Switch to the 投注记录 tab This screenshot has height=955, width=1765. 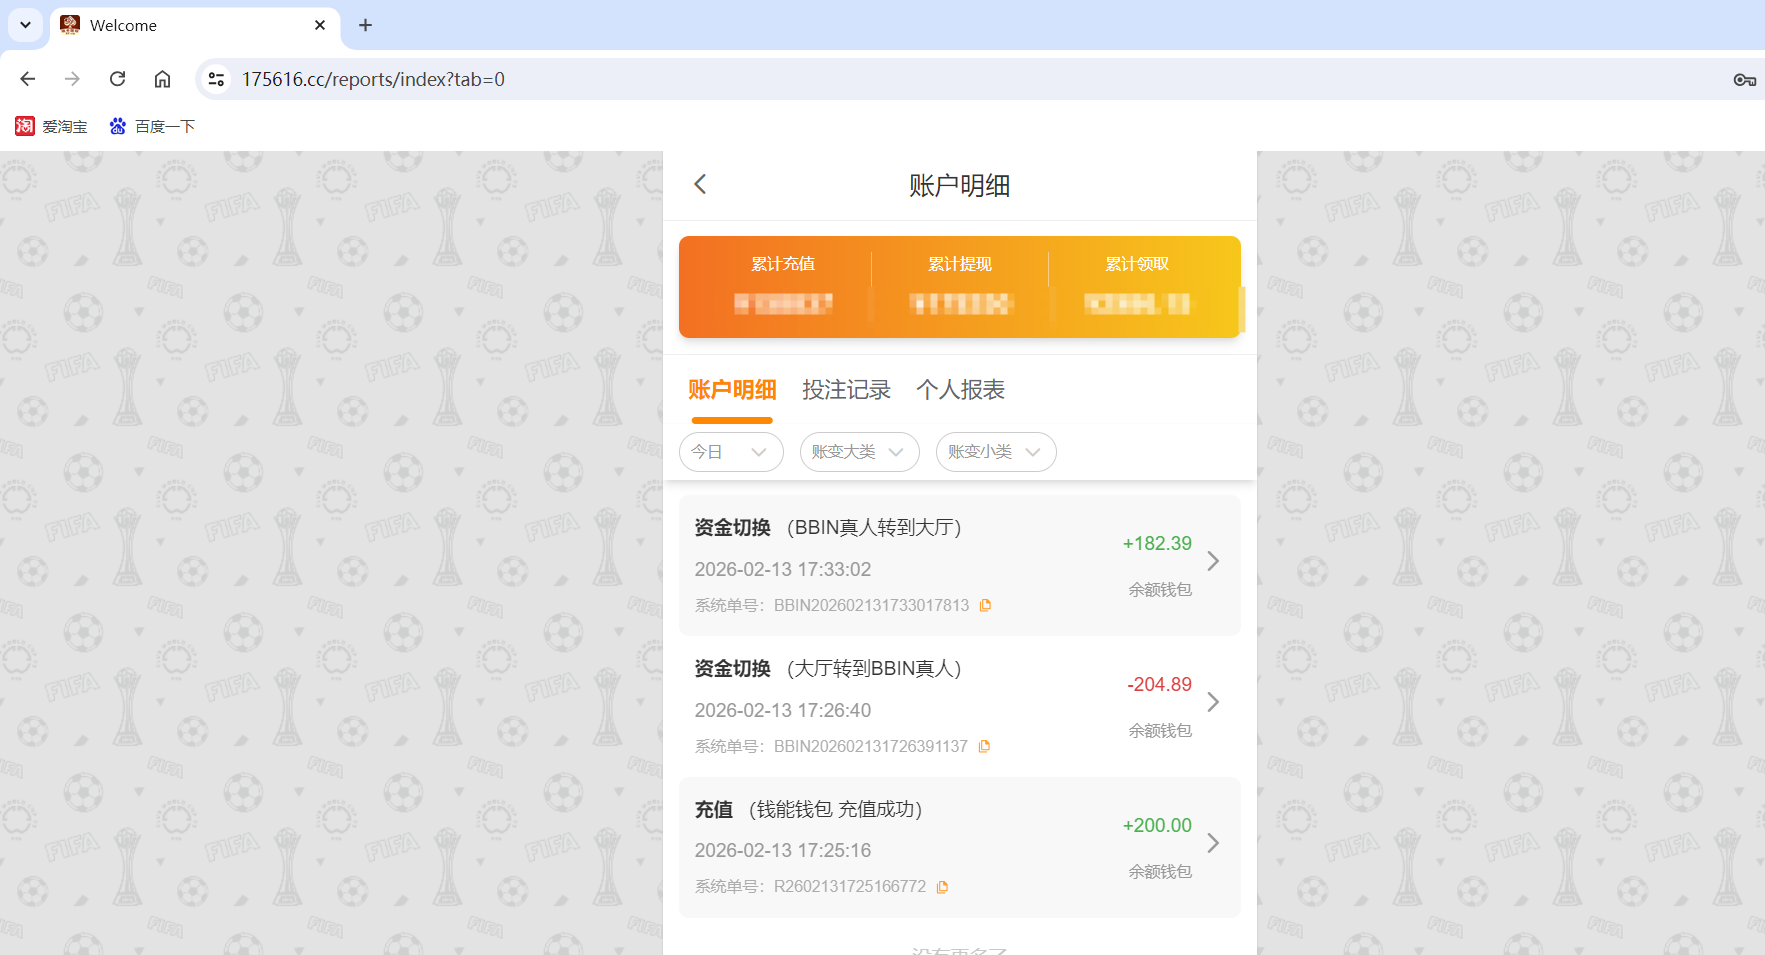coord(847,390)
